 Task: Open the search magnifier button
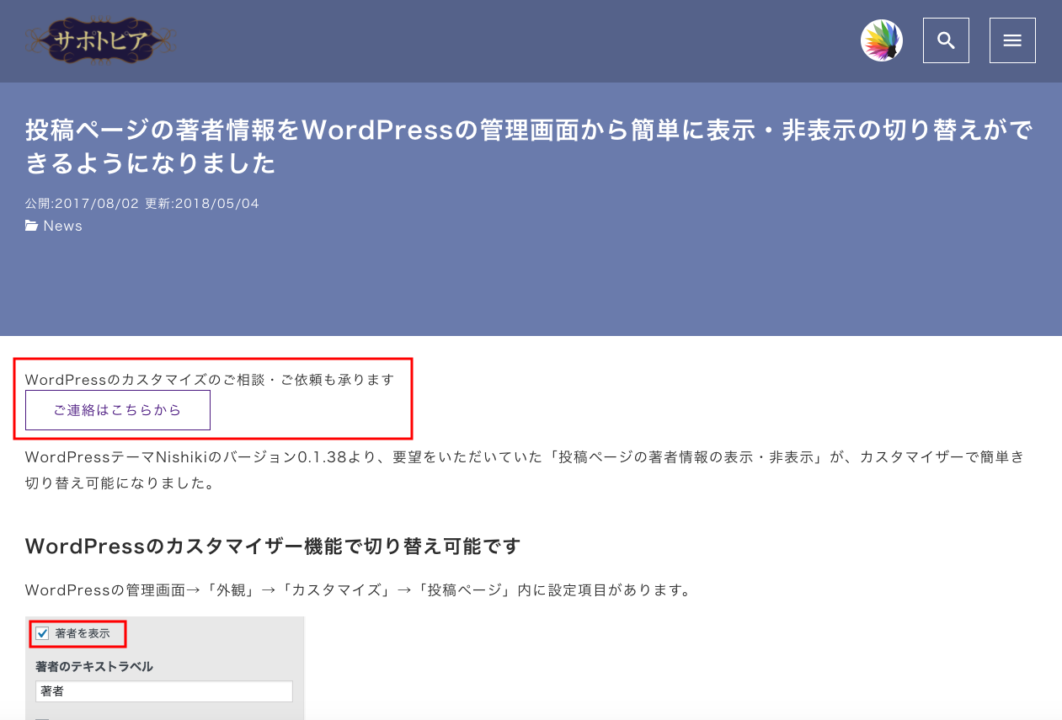(x=946, y=41)
